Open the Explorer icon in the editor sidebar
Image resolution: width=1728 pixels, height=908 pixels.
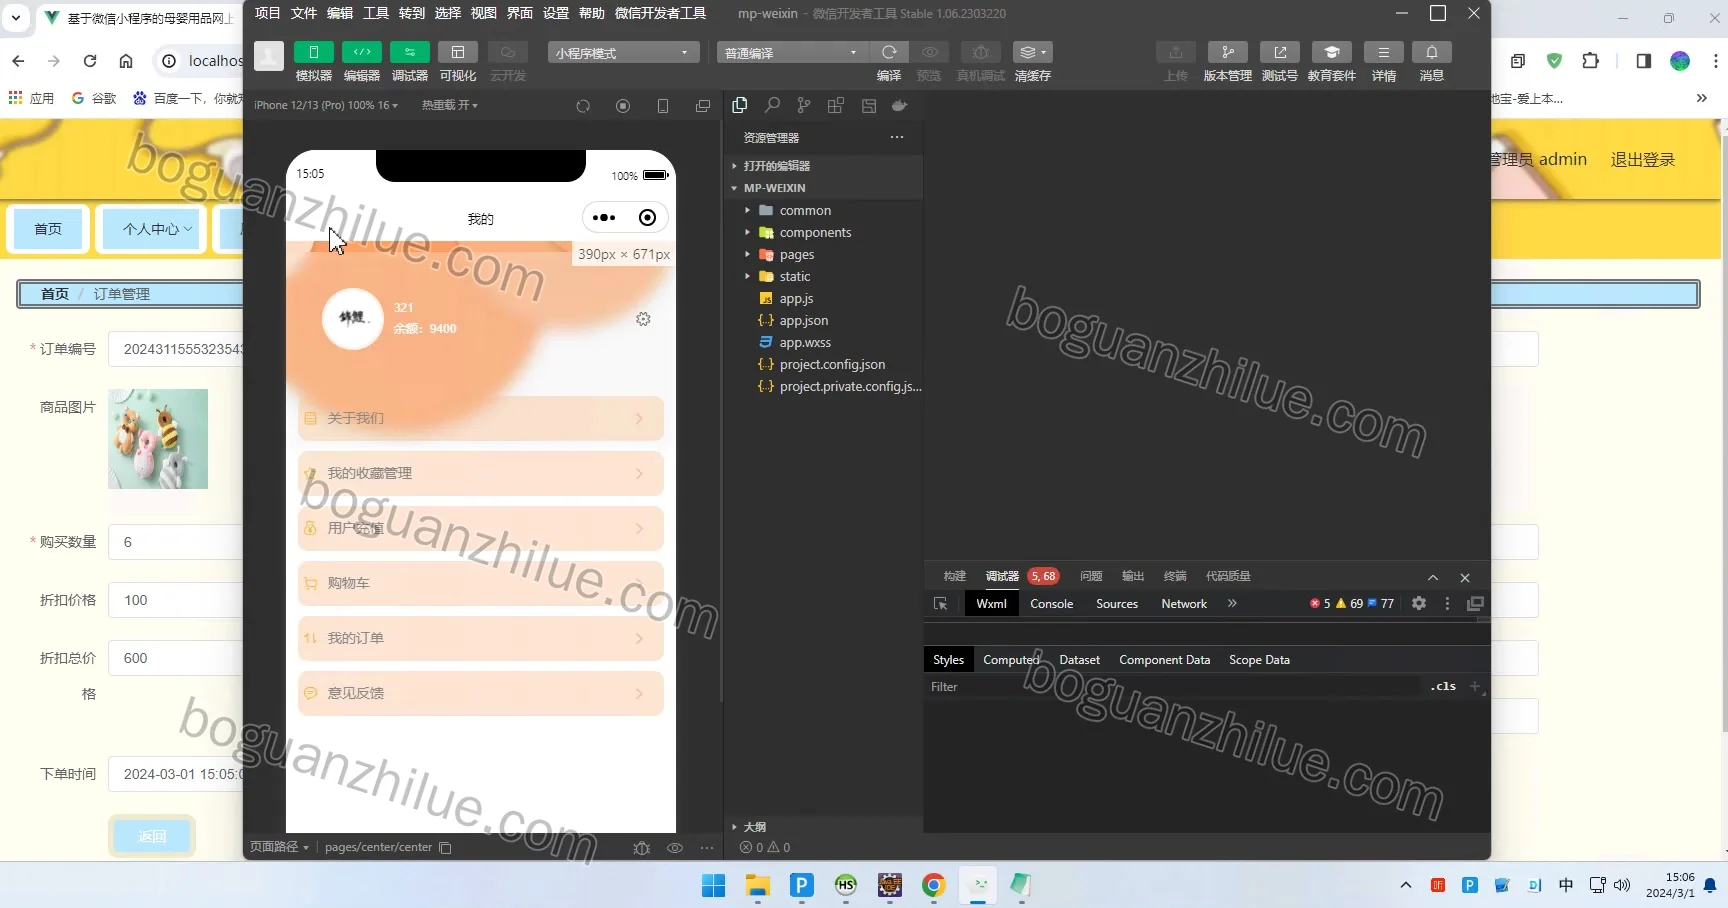[x=740, y=105]
